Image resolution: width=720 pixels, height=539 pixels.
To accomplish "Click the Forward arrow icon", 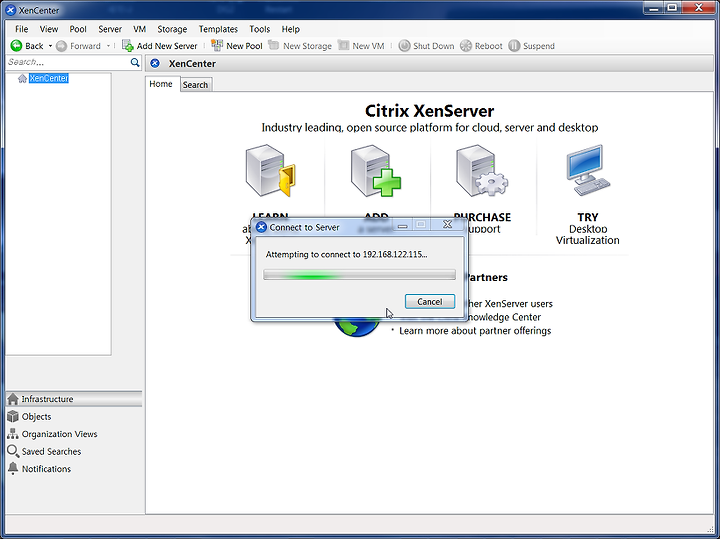I will tap(62, 46).
